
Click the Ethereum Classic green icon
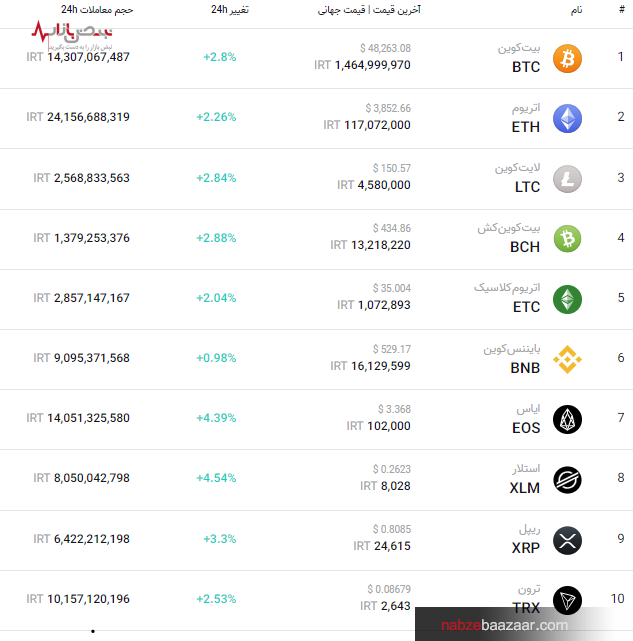click(567, 299)
